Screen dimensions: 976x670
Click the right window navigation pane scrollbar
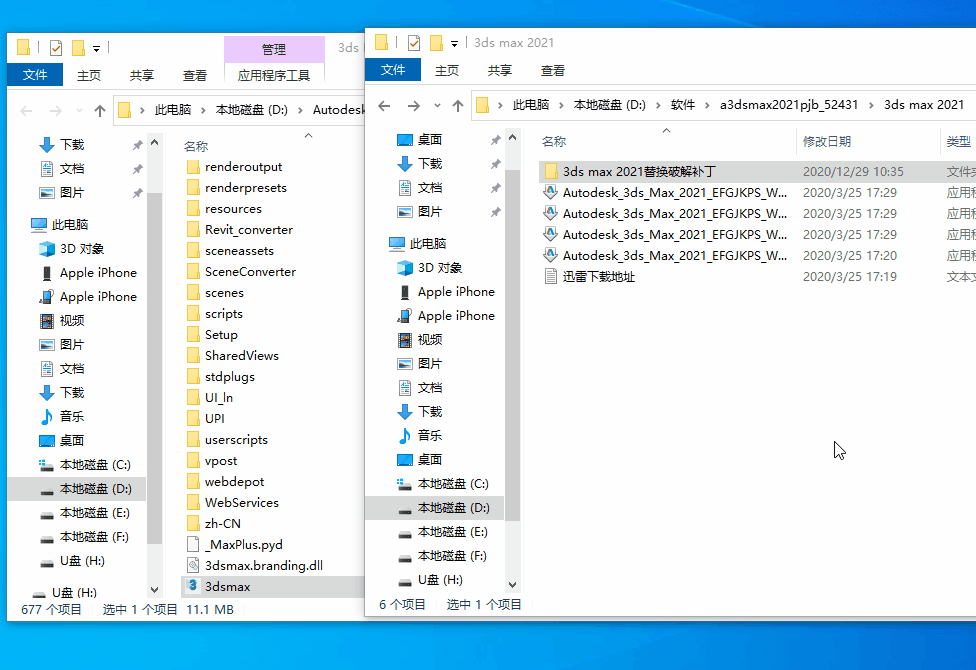[512, 344]
